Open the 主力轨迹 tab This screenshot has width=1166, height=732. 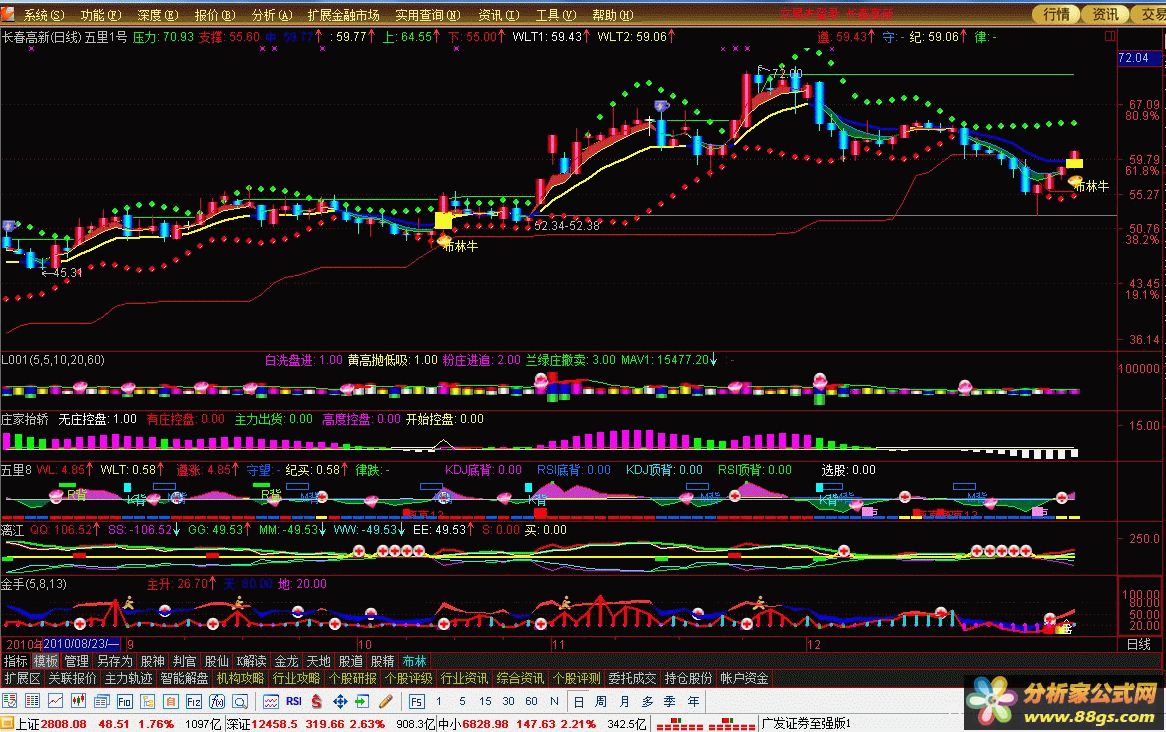[x=128, y=678]
